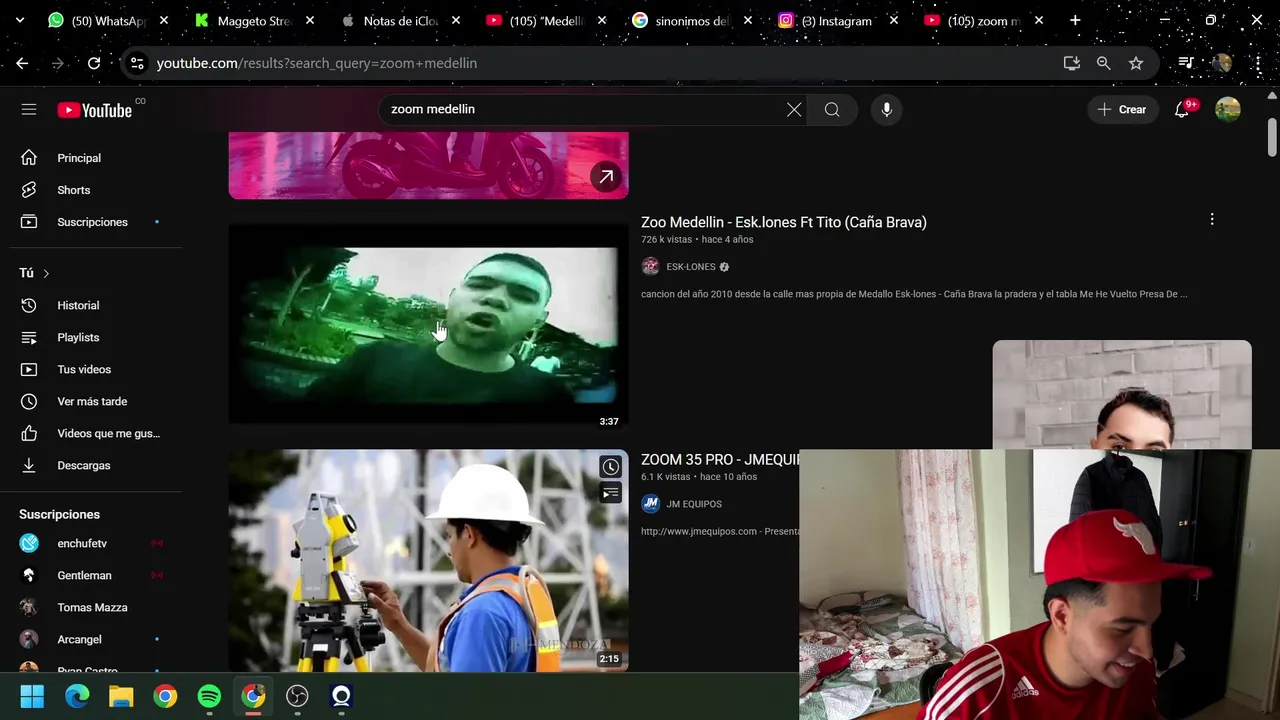Start voice search with microphone
Screen dimensions: 1280x720
(886, 109)
